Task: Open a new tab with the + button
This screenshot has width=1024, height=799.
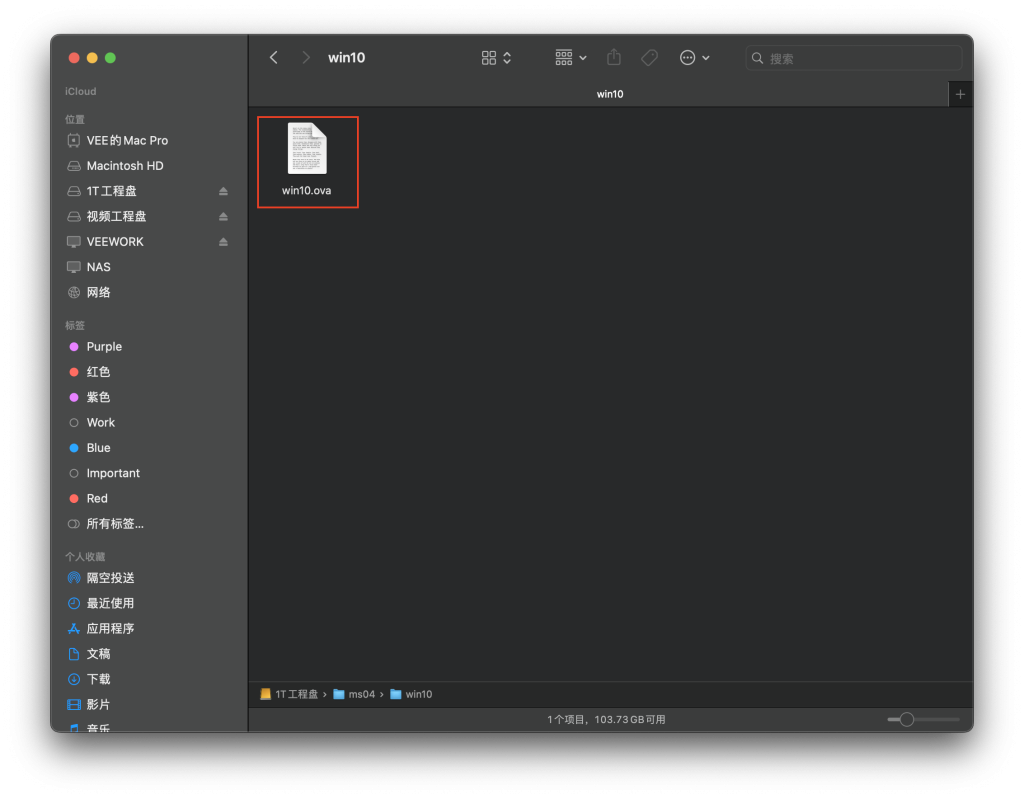Action: click(959, 93)
